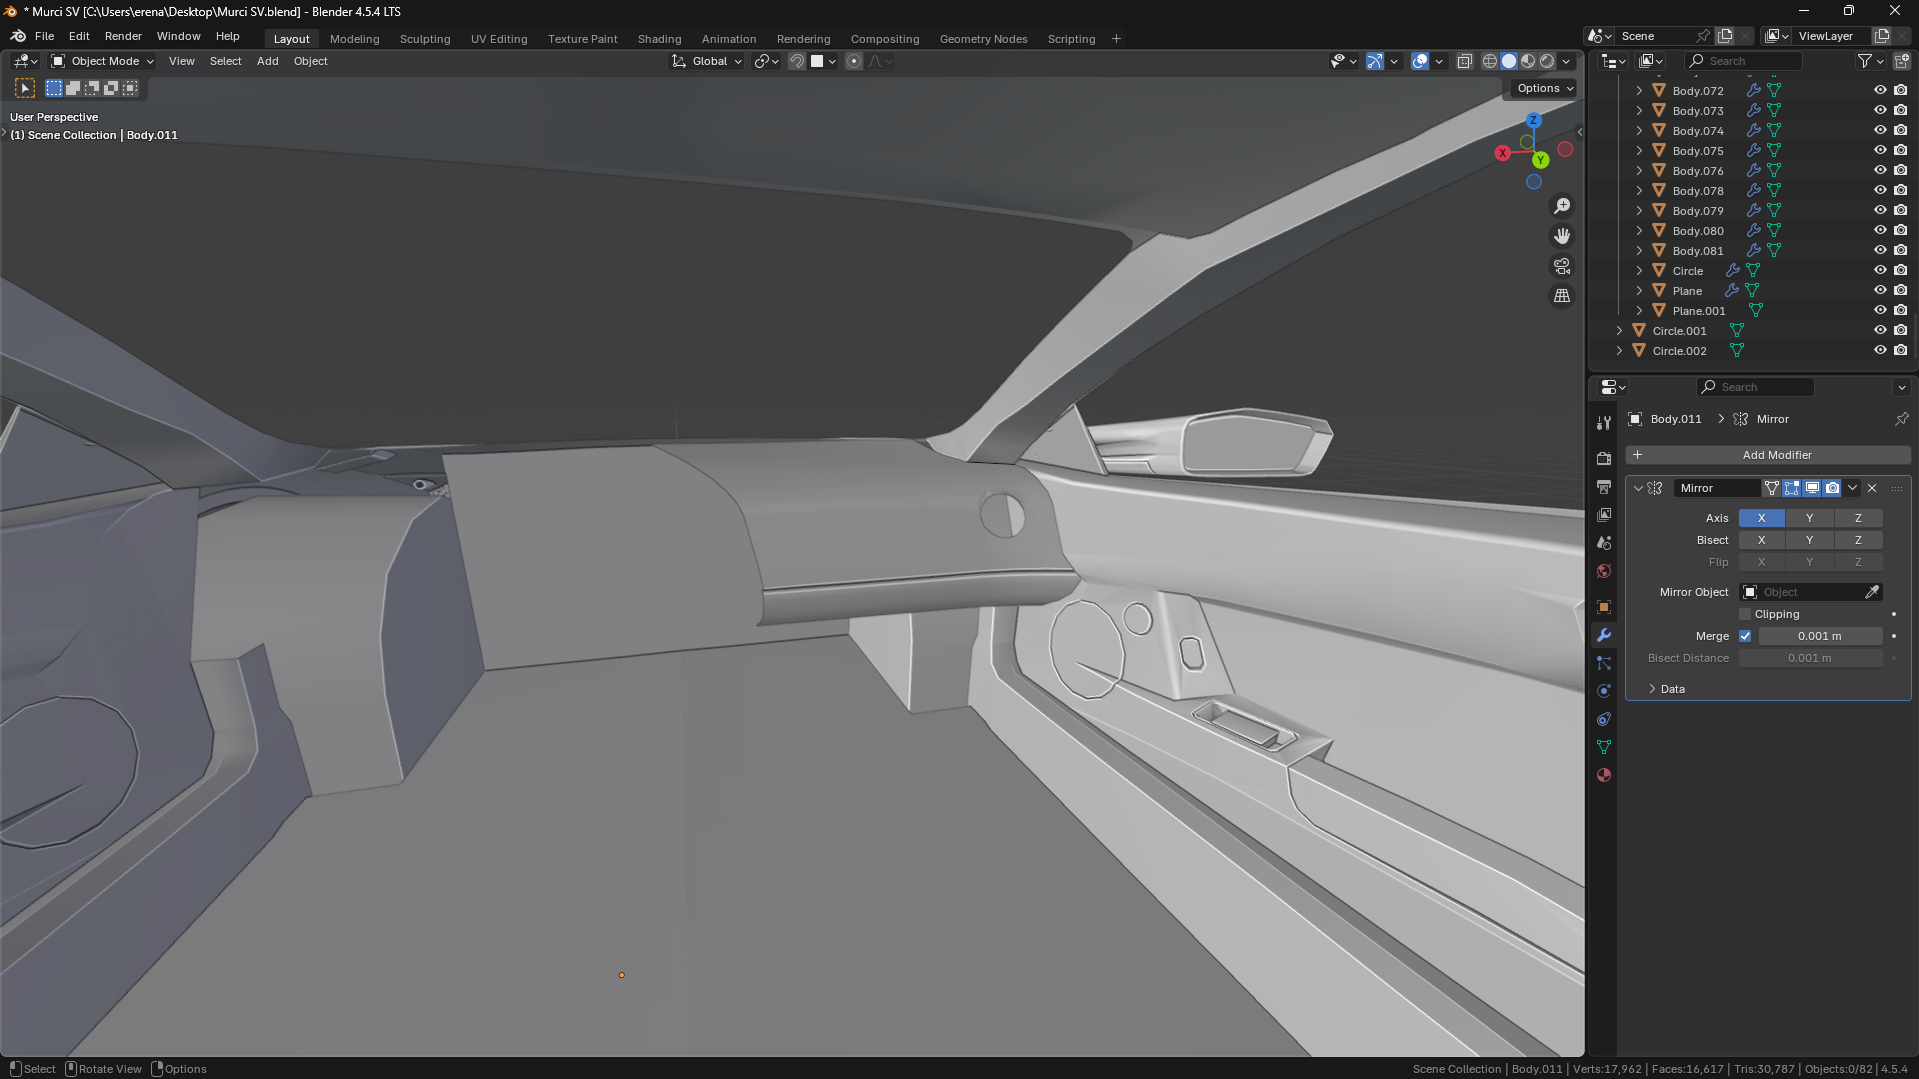
Task: Switch perspective/orthographic with grid icon
Action: (1562, 296)
